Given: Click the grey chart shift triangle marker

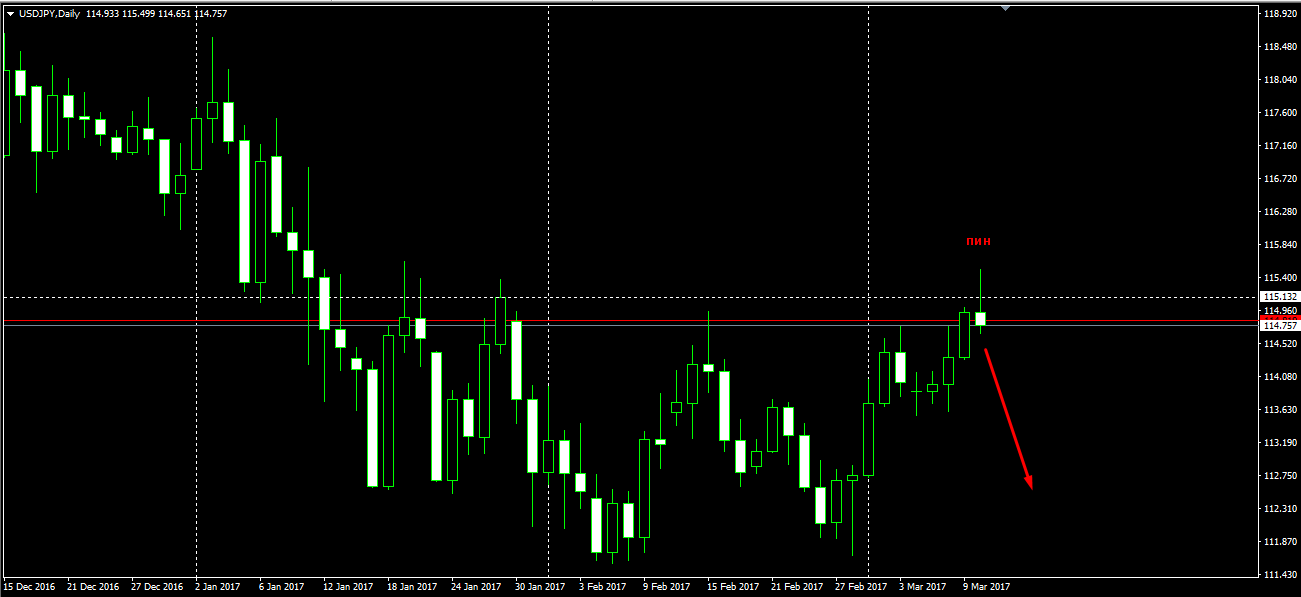Looking at the screenshot, I should [1006, 8].
